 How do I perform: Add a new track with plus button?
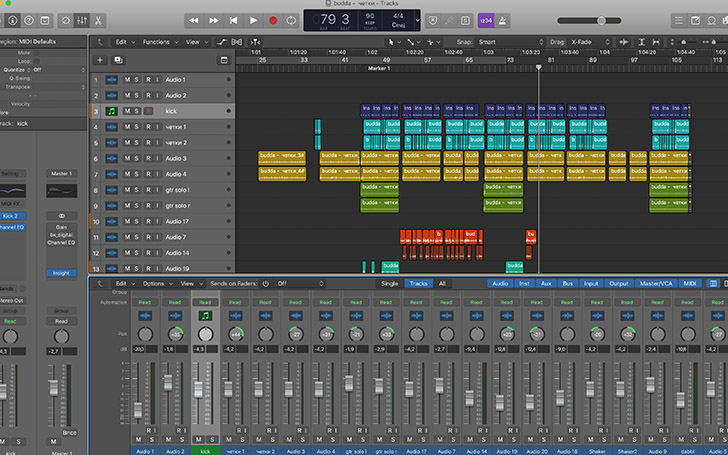(100, 60)
